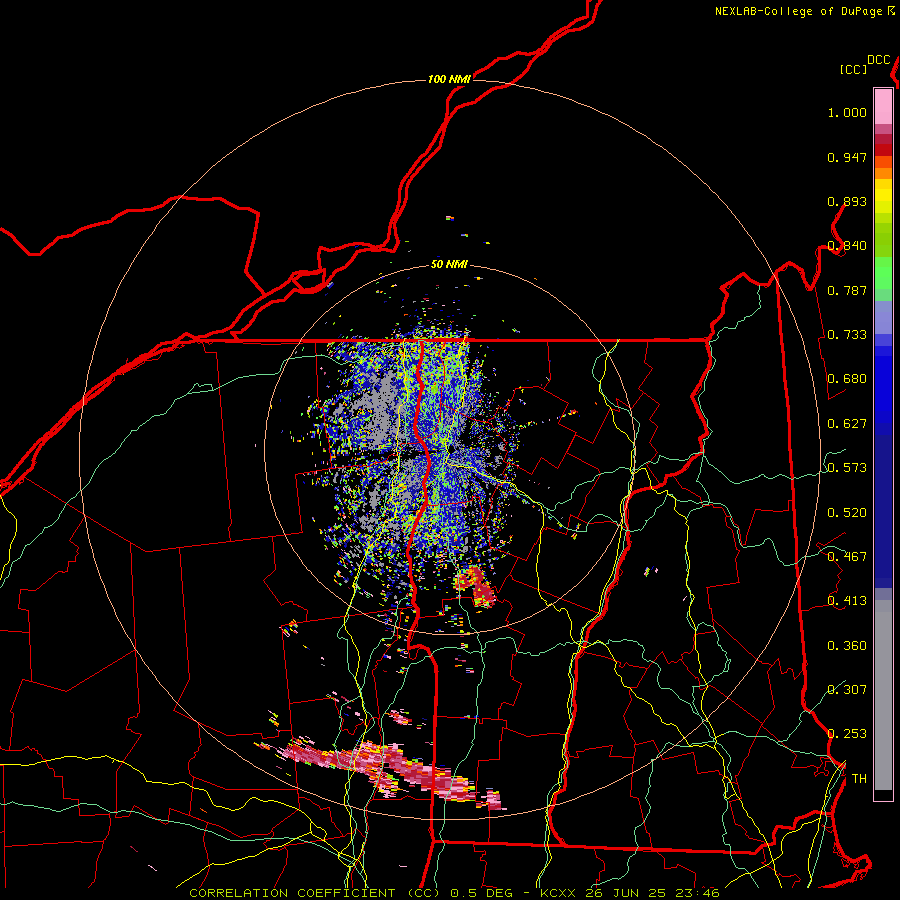Image resolution: width=900 pixels, height=900 pixels.
Task: Select the 0.893 scale value
Action: [x=847, y=201]
